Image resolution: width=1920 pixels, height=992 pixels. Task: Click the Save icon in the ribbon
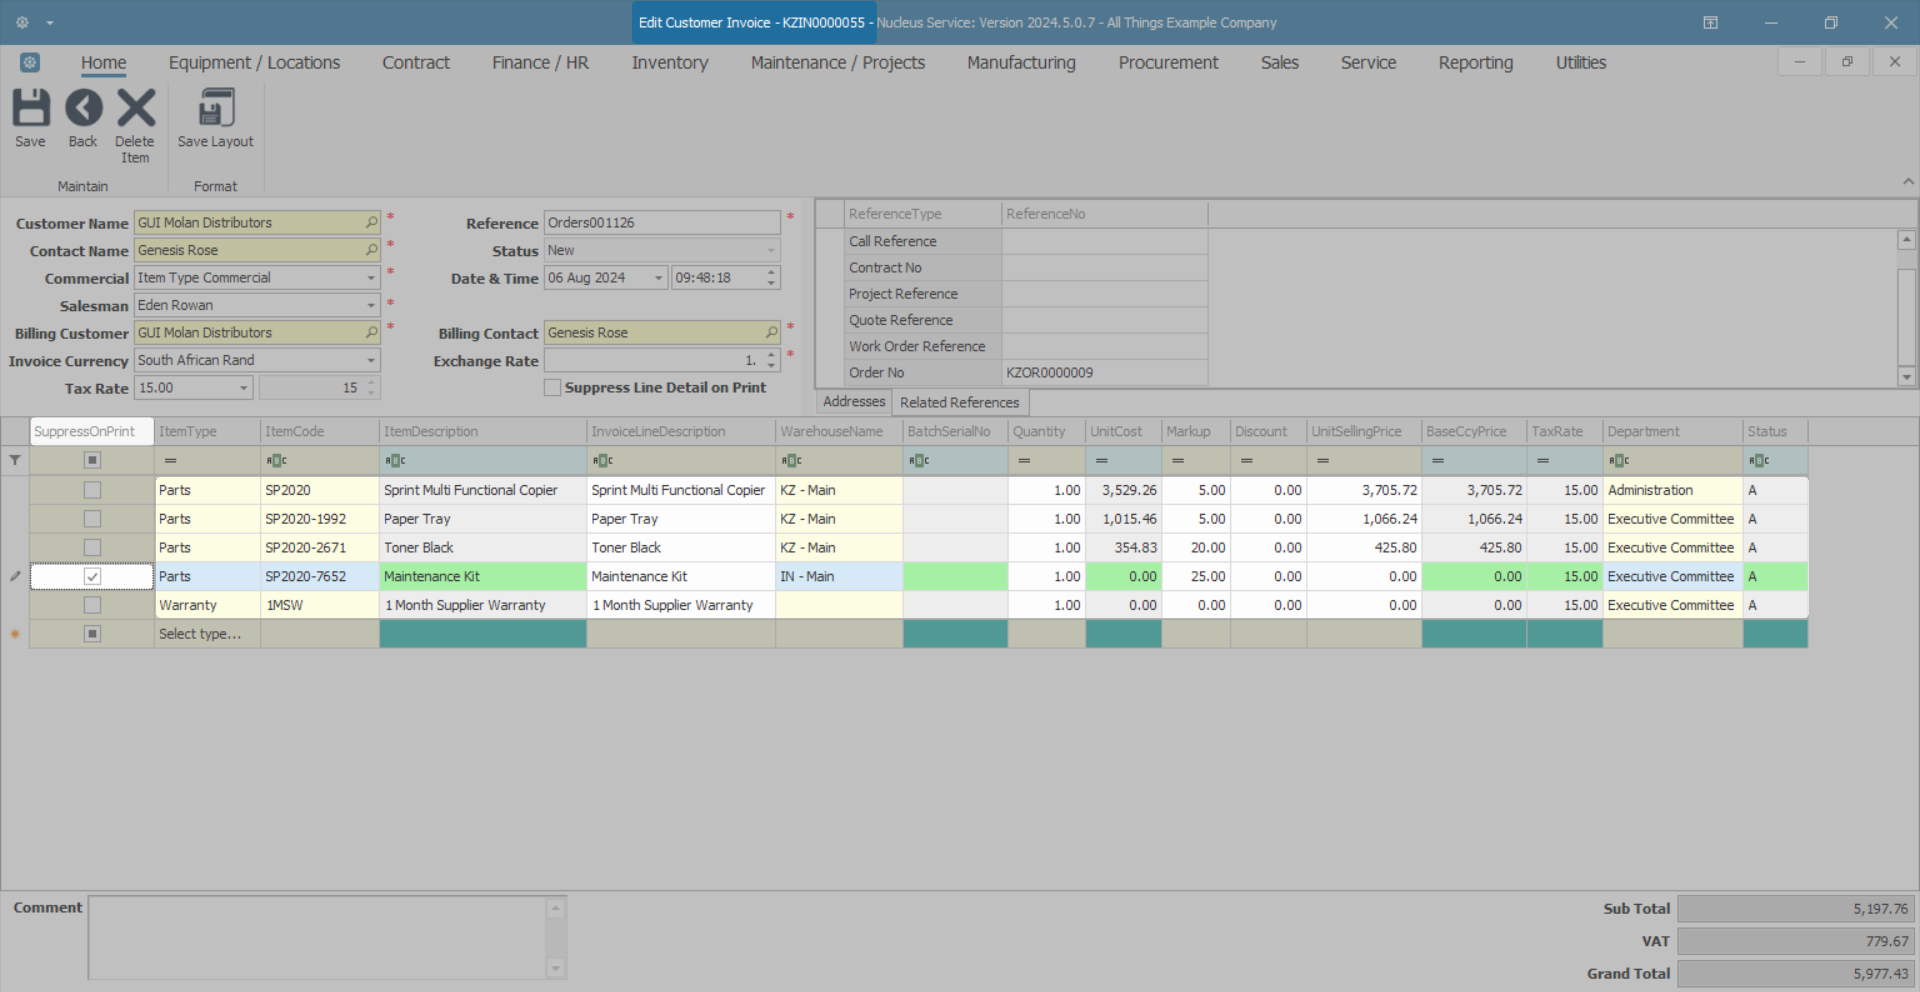[30, 109]
